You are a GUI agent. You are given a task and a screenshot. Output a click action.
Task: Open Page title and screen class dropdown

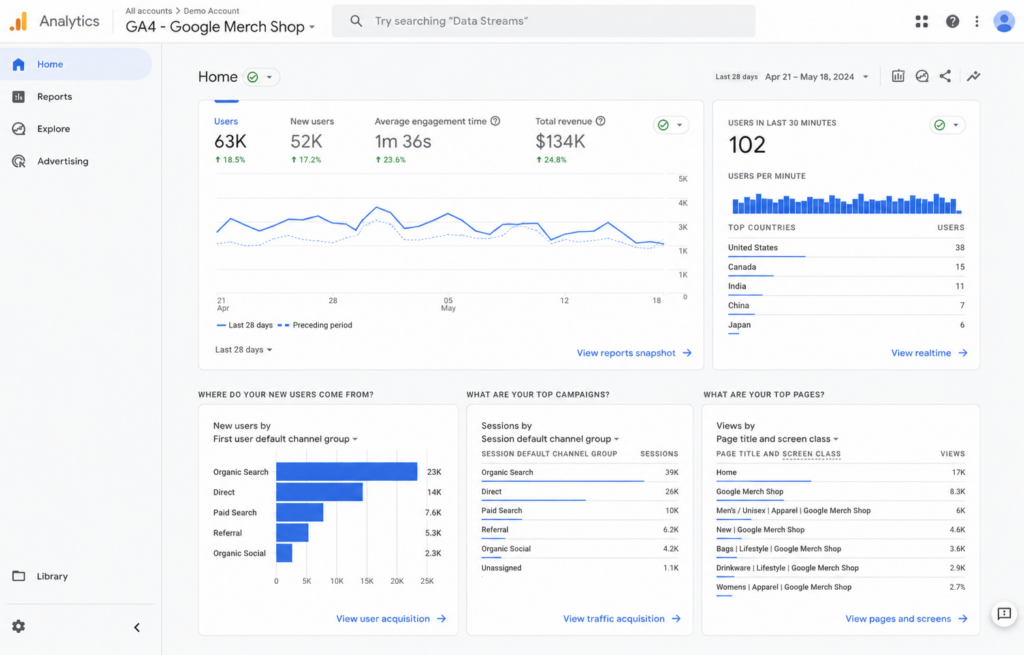tap(777, 439)
